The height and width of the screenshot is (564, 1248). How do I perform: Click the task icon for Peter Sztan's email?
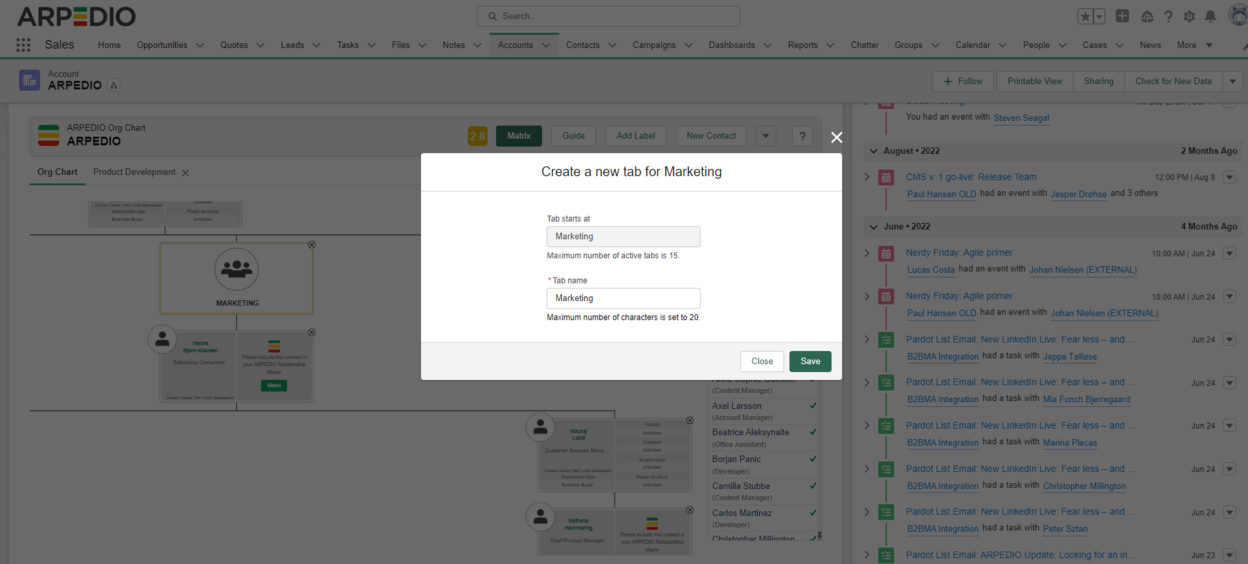click(x=886, y=512)
